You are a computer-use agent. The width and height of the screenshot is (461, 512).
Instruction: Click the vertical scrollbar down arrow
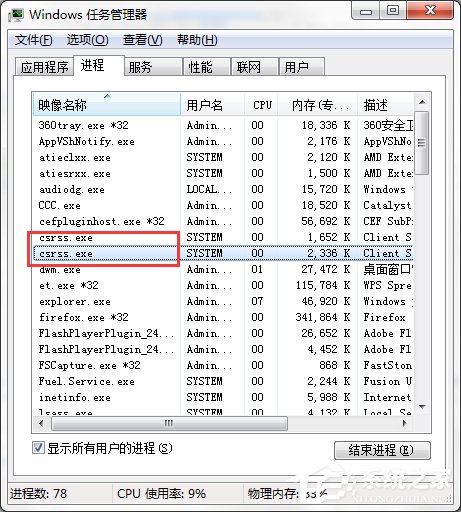click(422, 406)
